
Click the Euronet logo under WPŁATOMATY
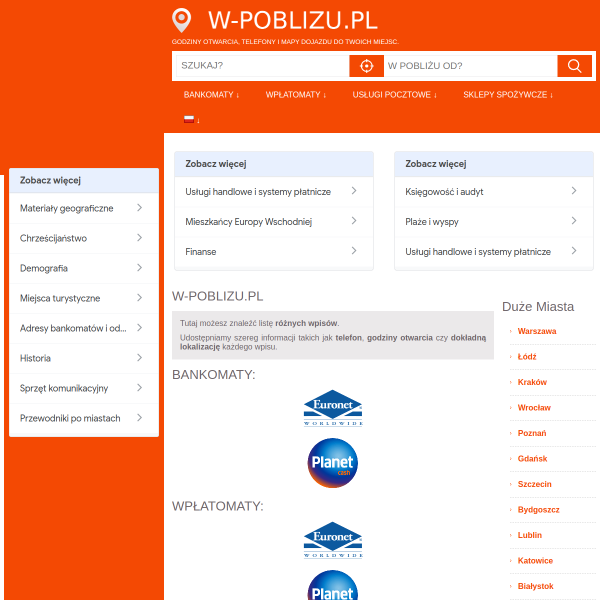point(333,540)
